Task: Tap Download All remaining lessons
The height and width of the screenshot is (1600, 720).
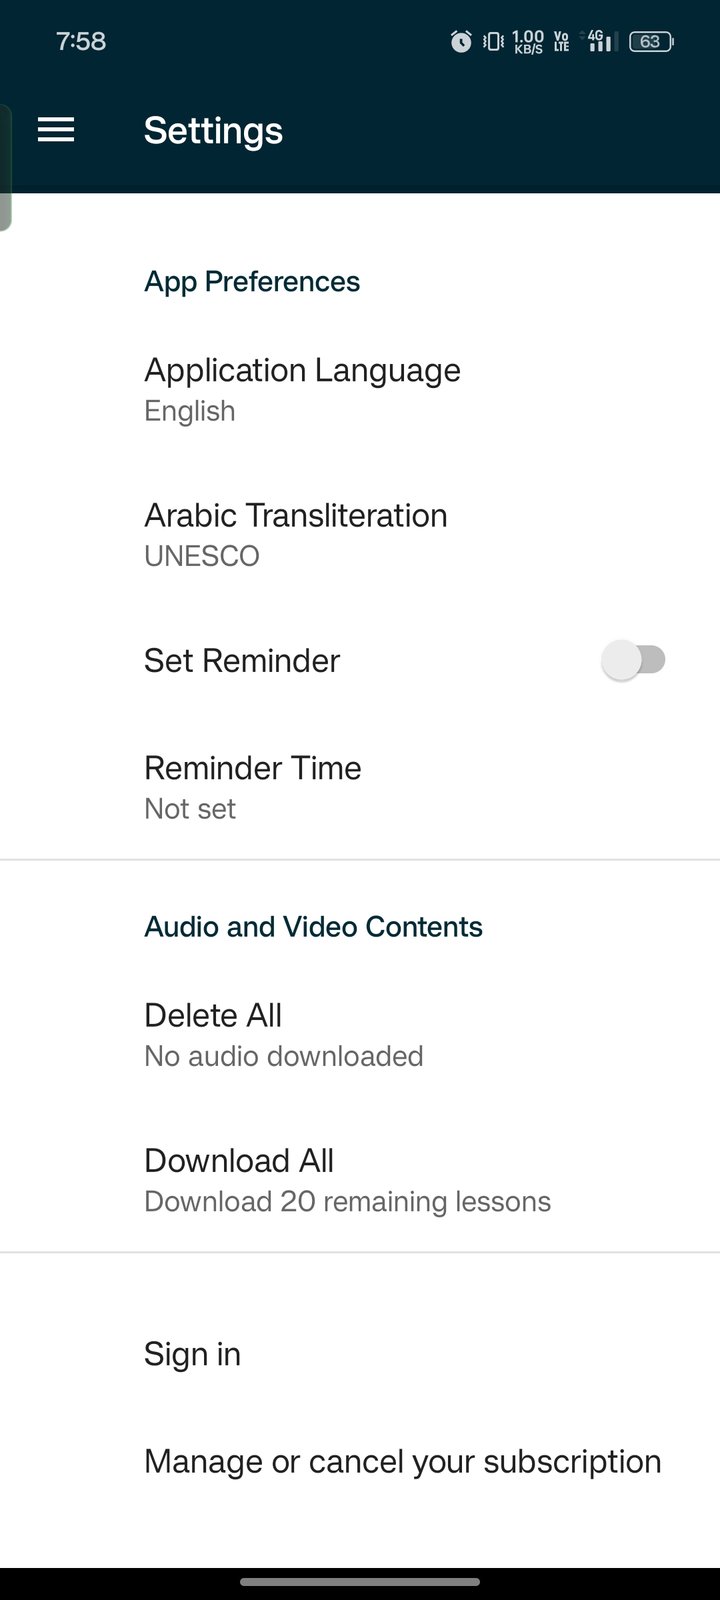Action: click(x=346, y=1179)
